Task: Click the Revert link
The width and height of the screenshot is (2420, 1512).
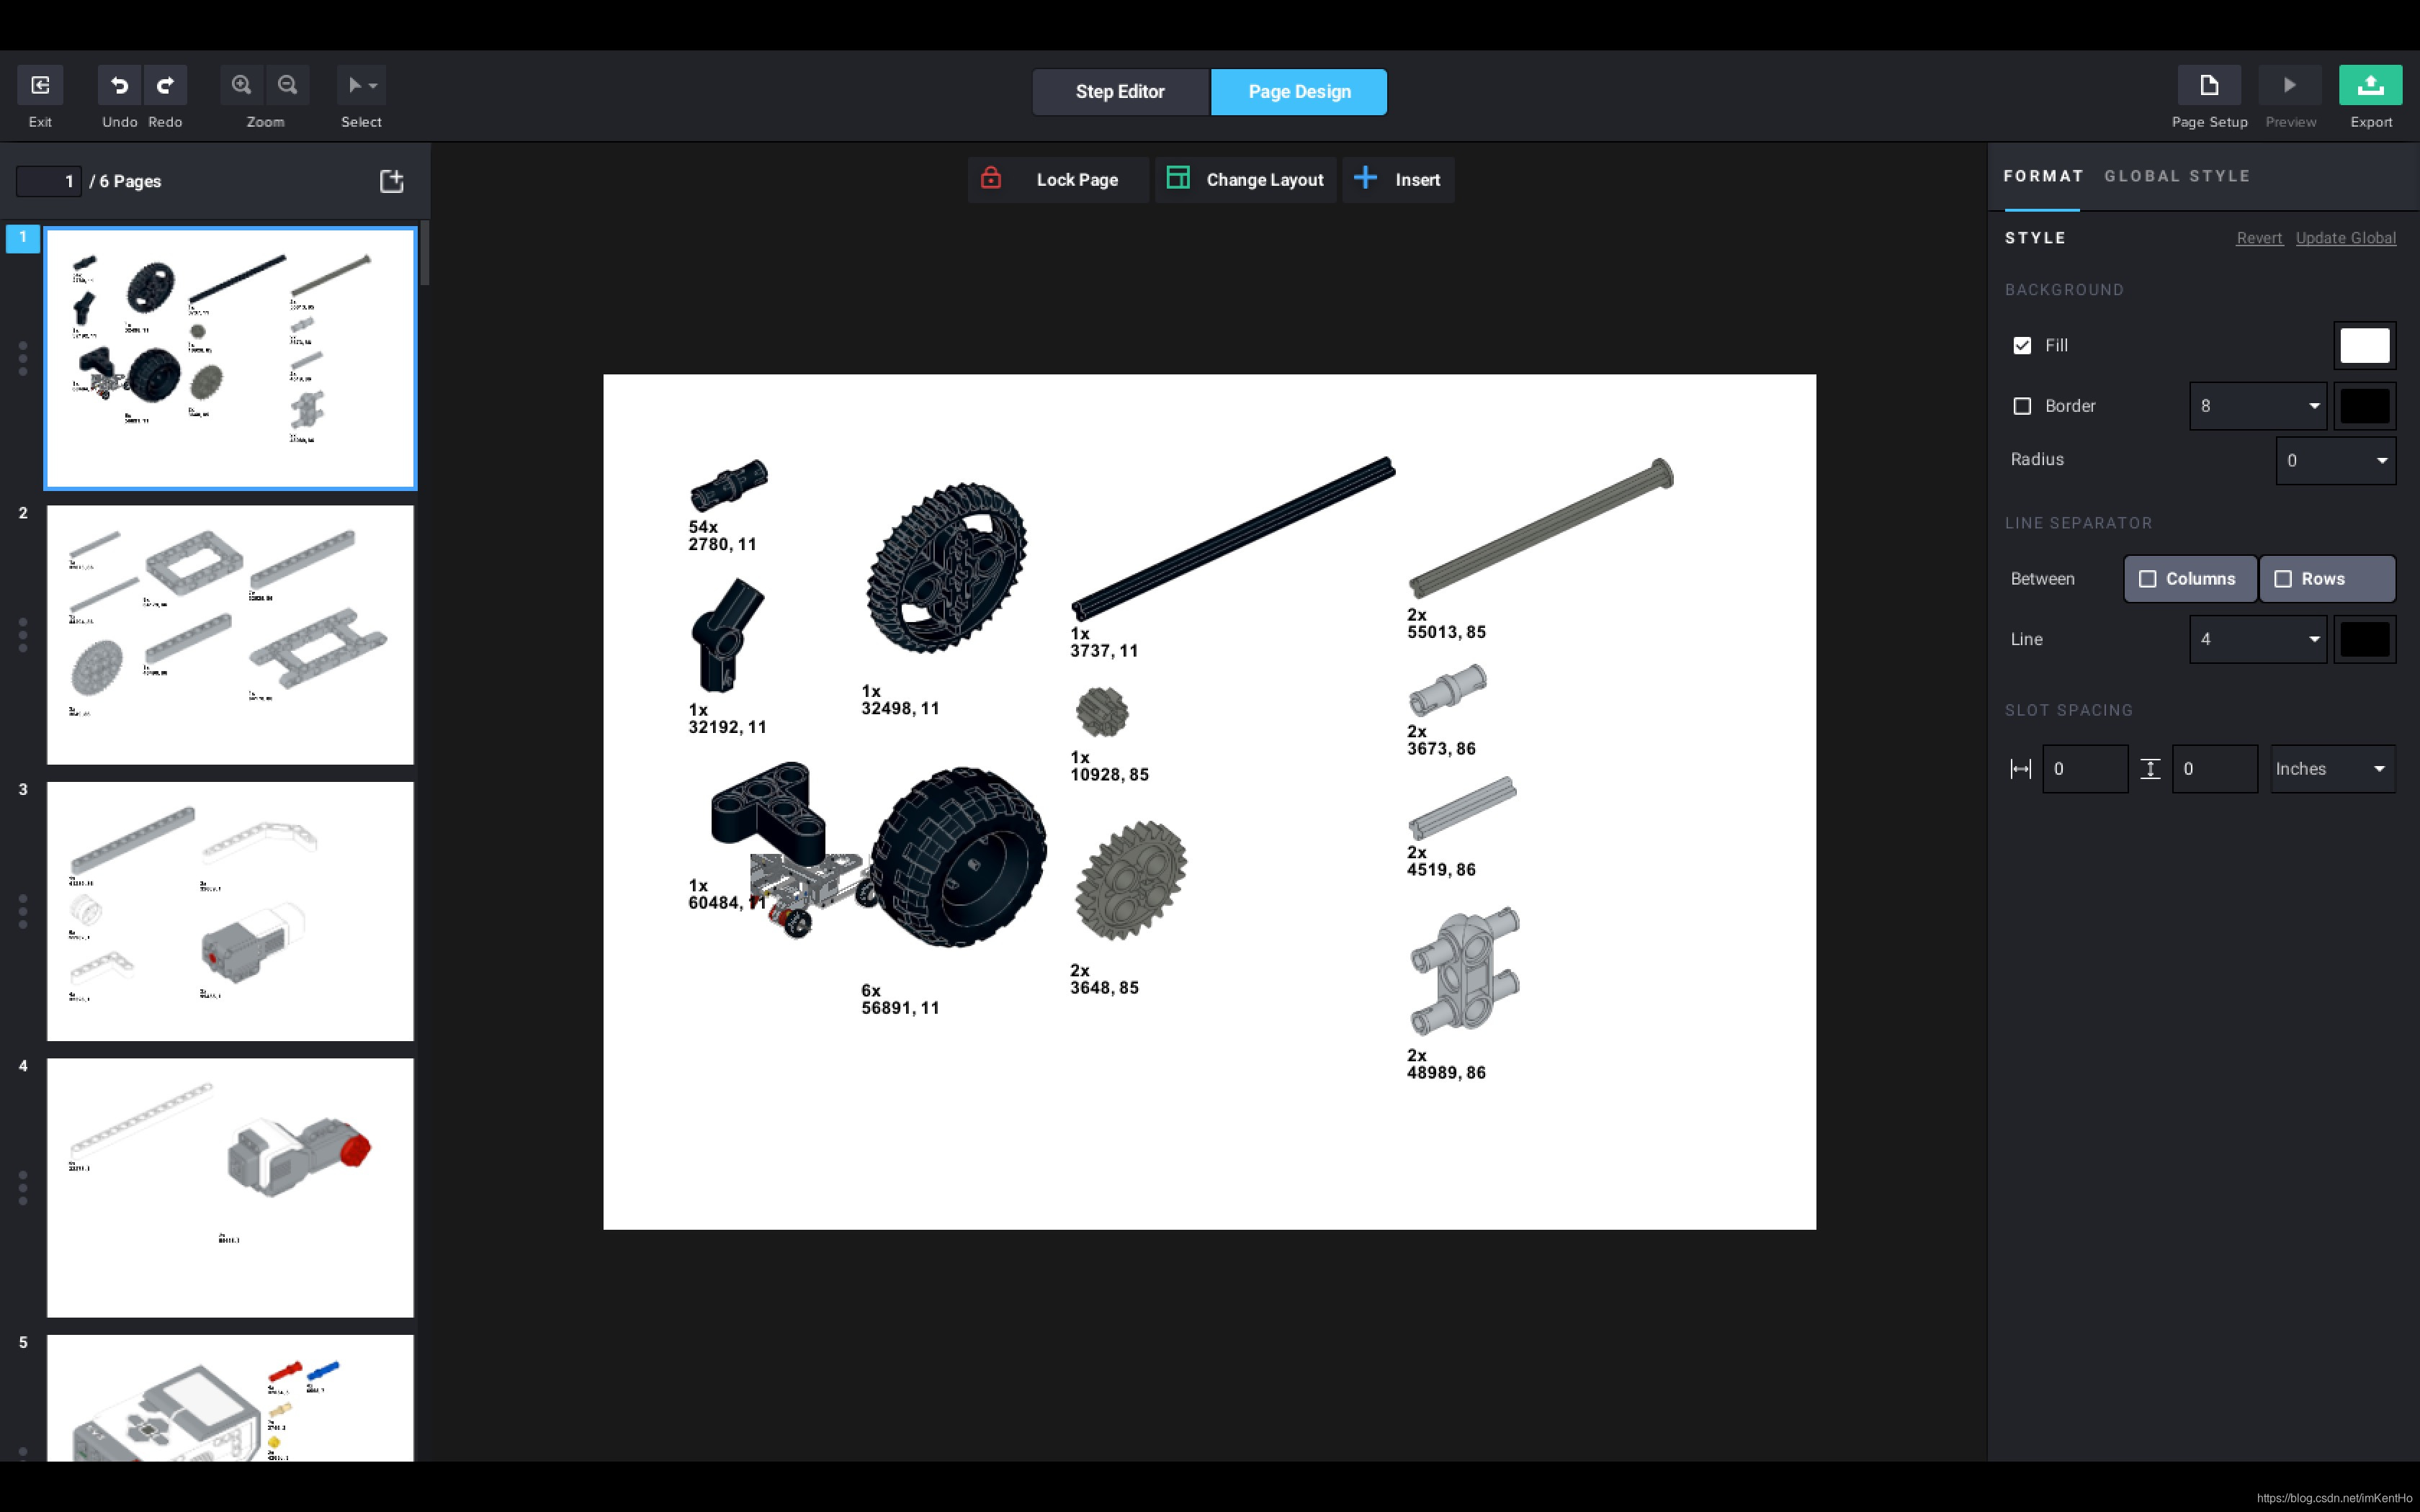Action: [x=2258, y=238]
